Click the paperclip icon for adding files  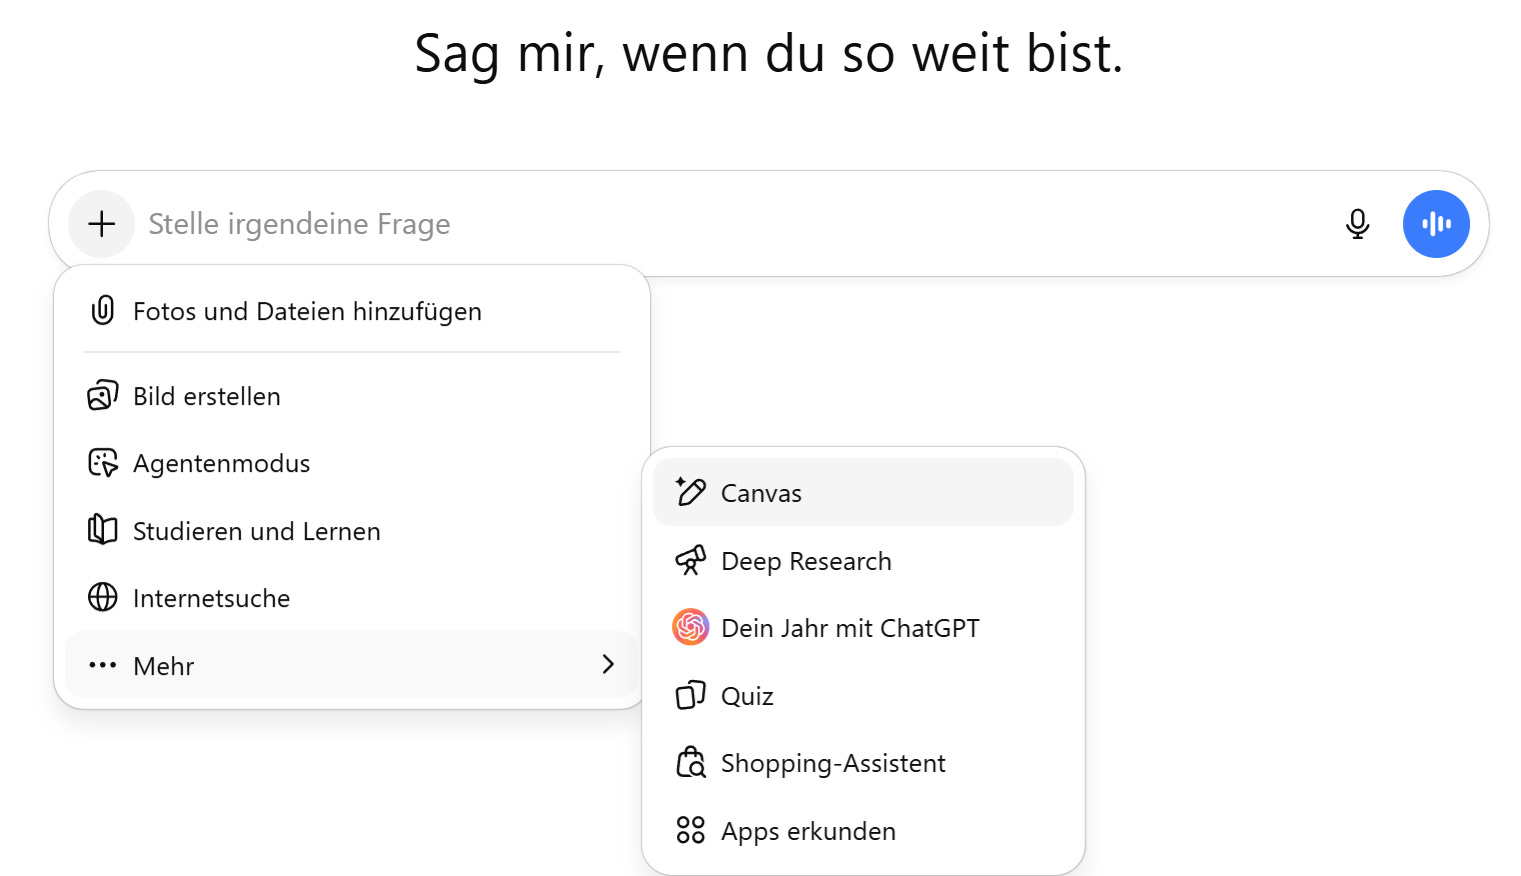102,311
